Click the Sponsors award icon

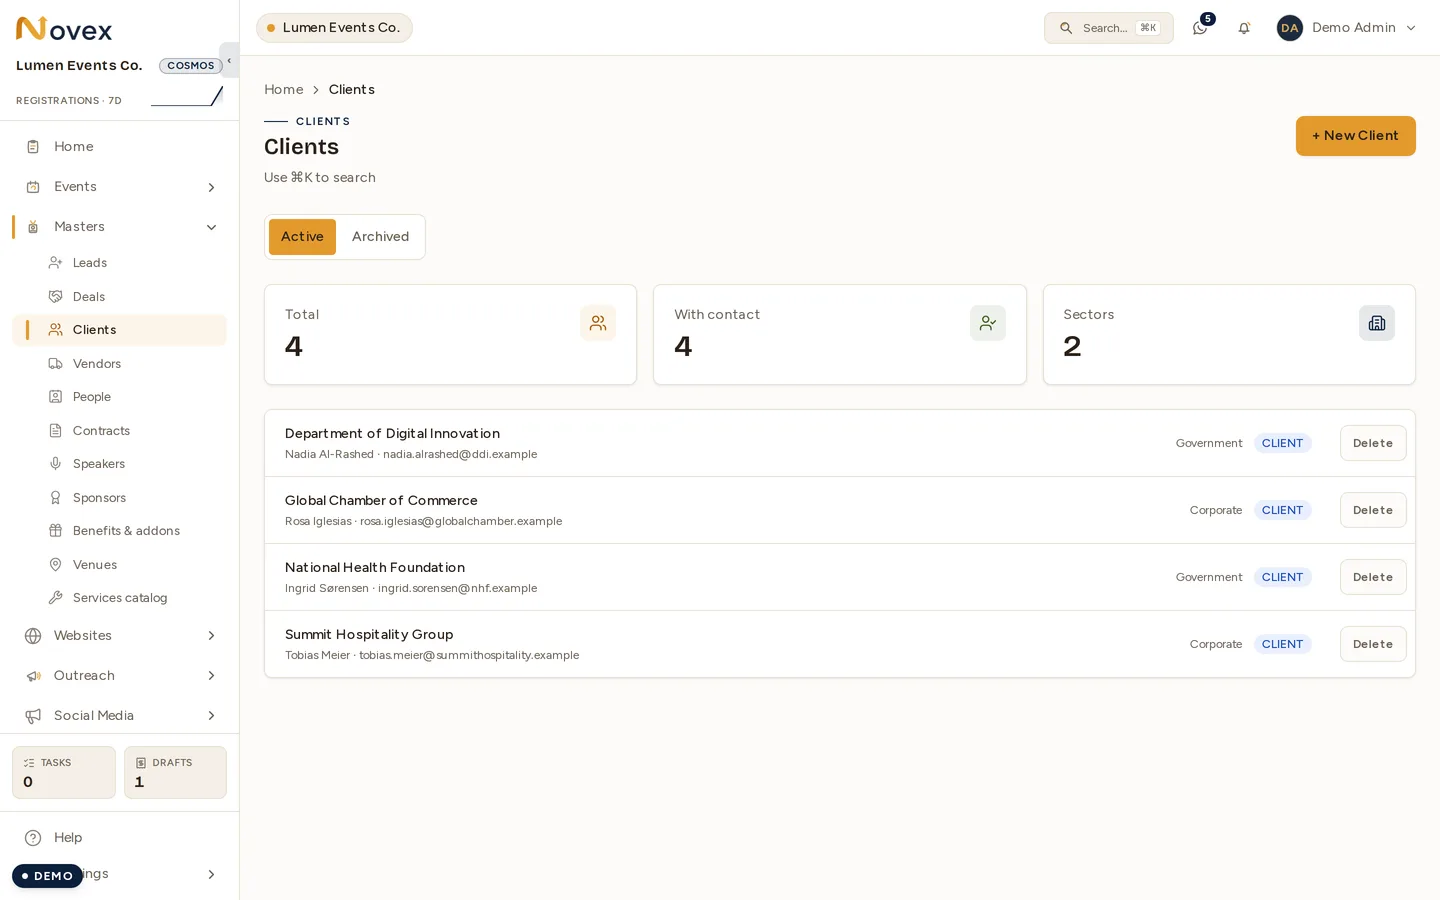pos(56,498)
